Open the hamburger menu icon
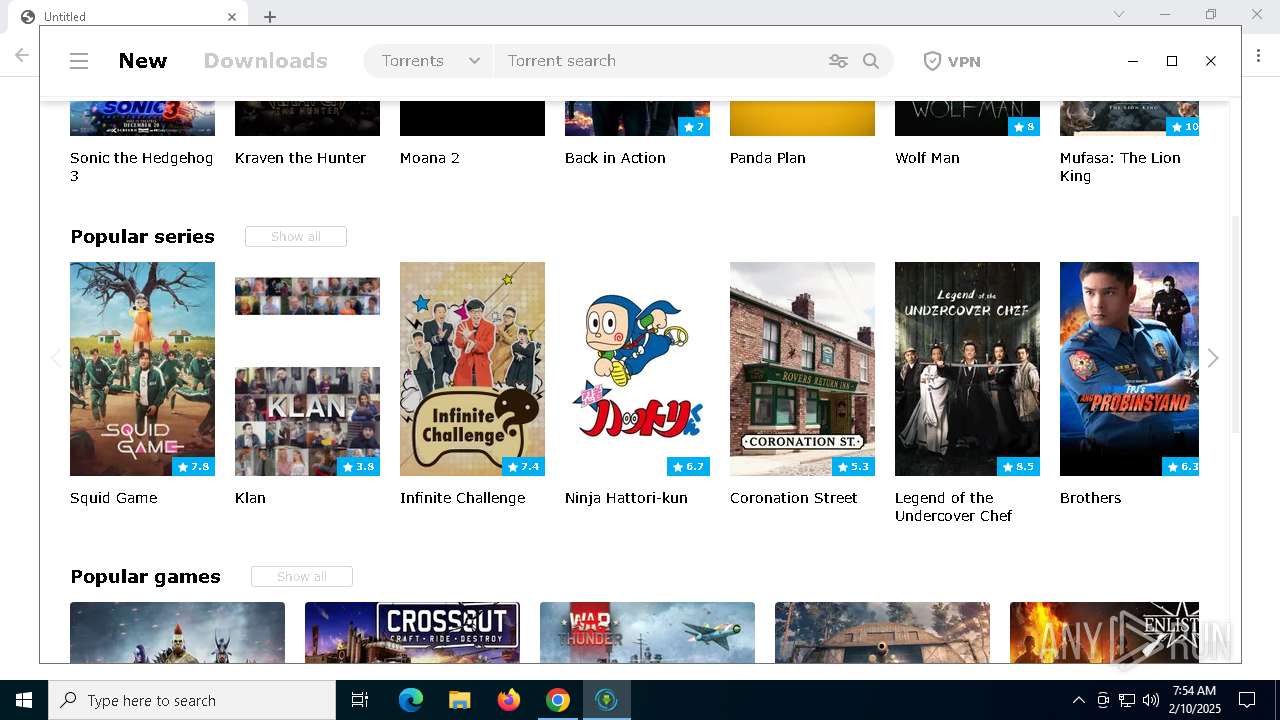This screenshot has height=720, width=1280. (79, 61)
